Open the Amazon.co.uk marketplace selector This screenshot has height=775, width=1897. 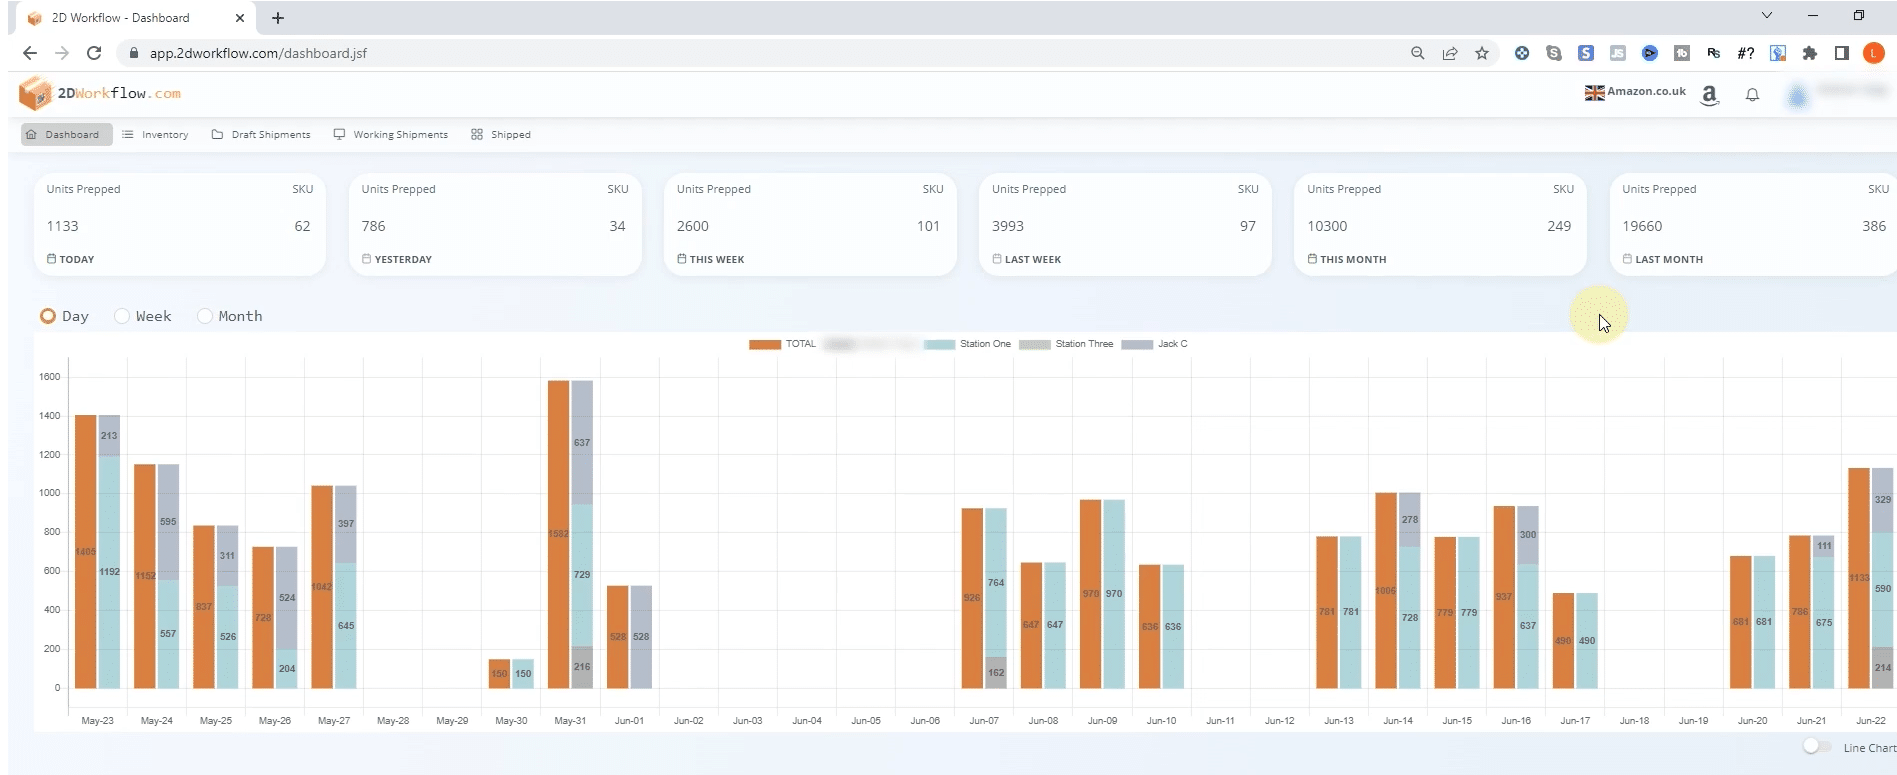pyautogui.click(x=1635, y=92)
